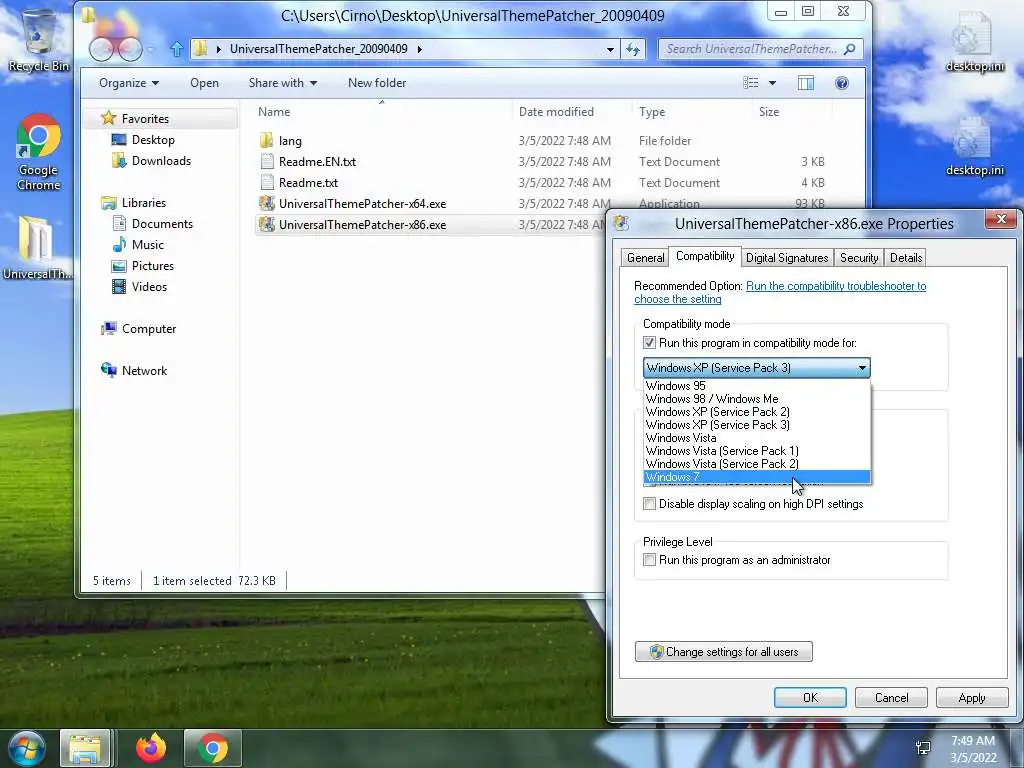Image resolution: width=1024 pixels, height=768 pixels.
Task: Click the Explorer forward navigation button
Action: pyautogui.click(x=130, y=49)
